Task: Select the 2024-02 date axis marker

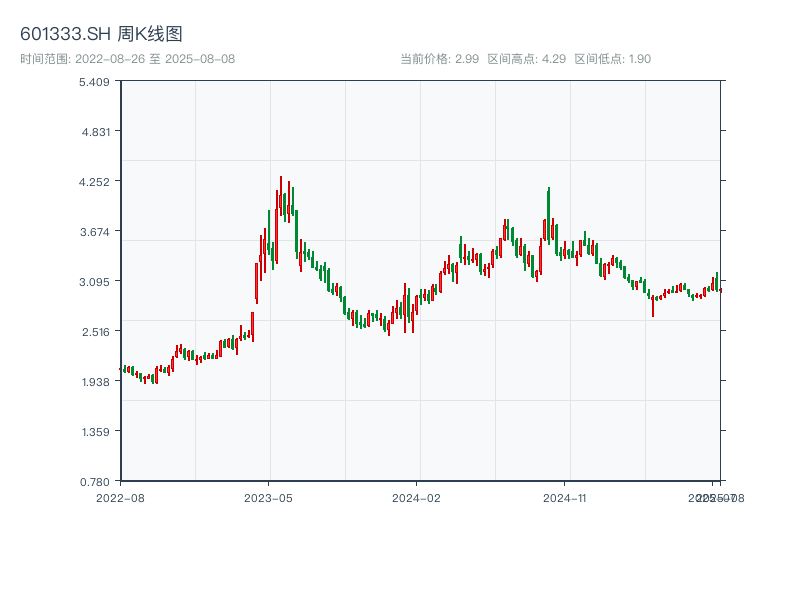Action: pos(416,497)
